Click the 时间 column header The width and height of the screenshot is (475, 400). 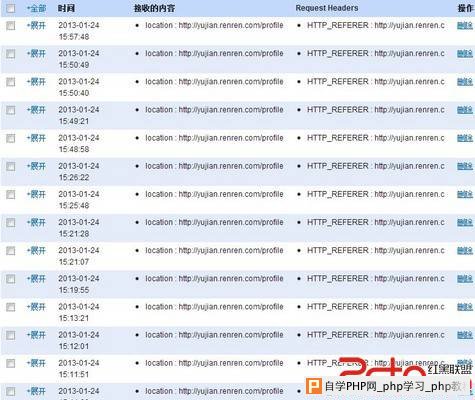pos(66,8)
